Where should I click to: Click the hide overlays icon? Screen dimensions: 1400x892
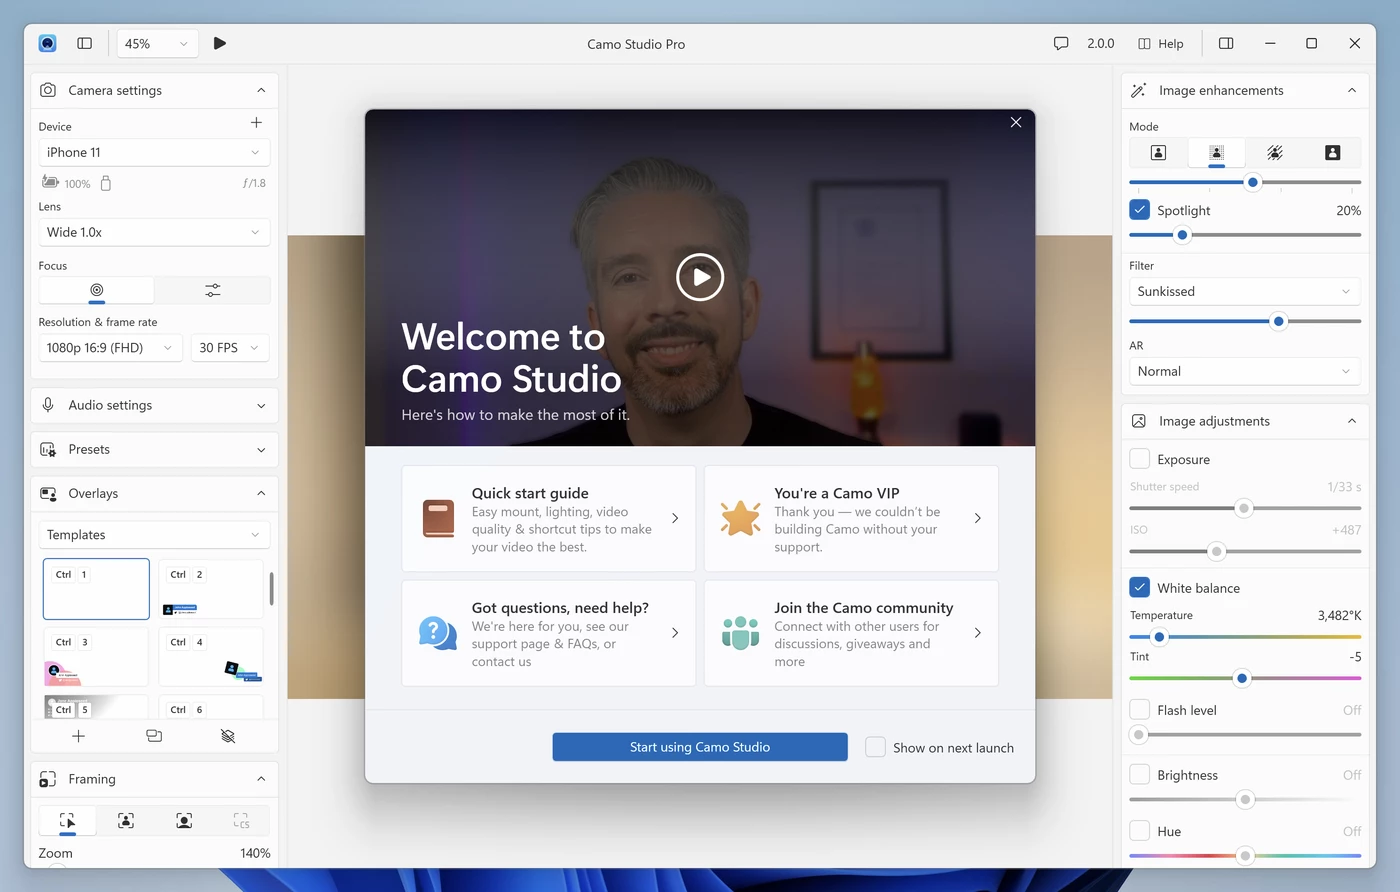click(x=228, y=736)
